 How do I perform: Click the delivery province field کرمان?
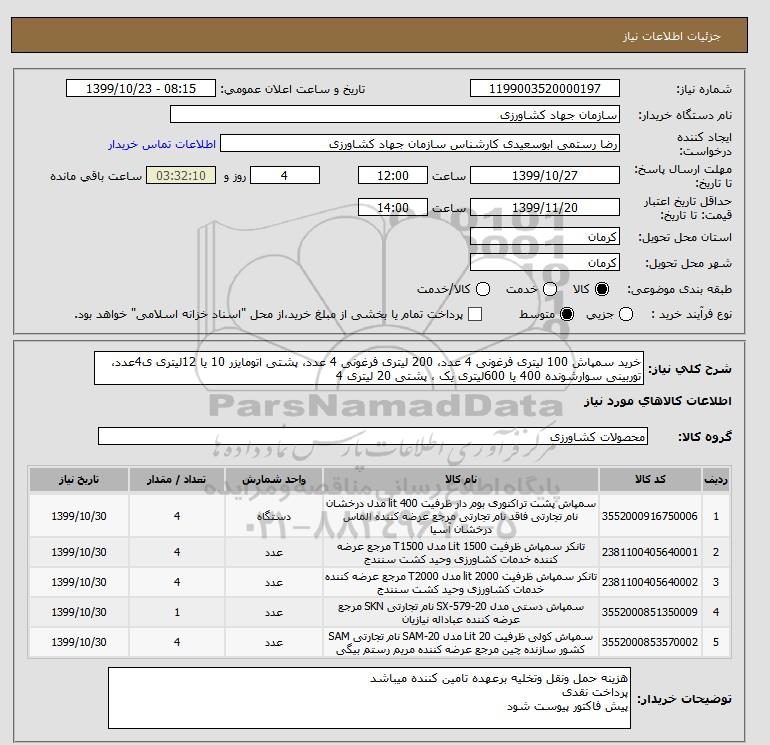[x=545, y=237]
